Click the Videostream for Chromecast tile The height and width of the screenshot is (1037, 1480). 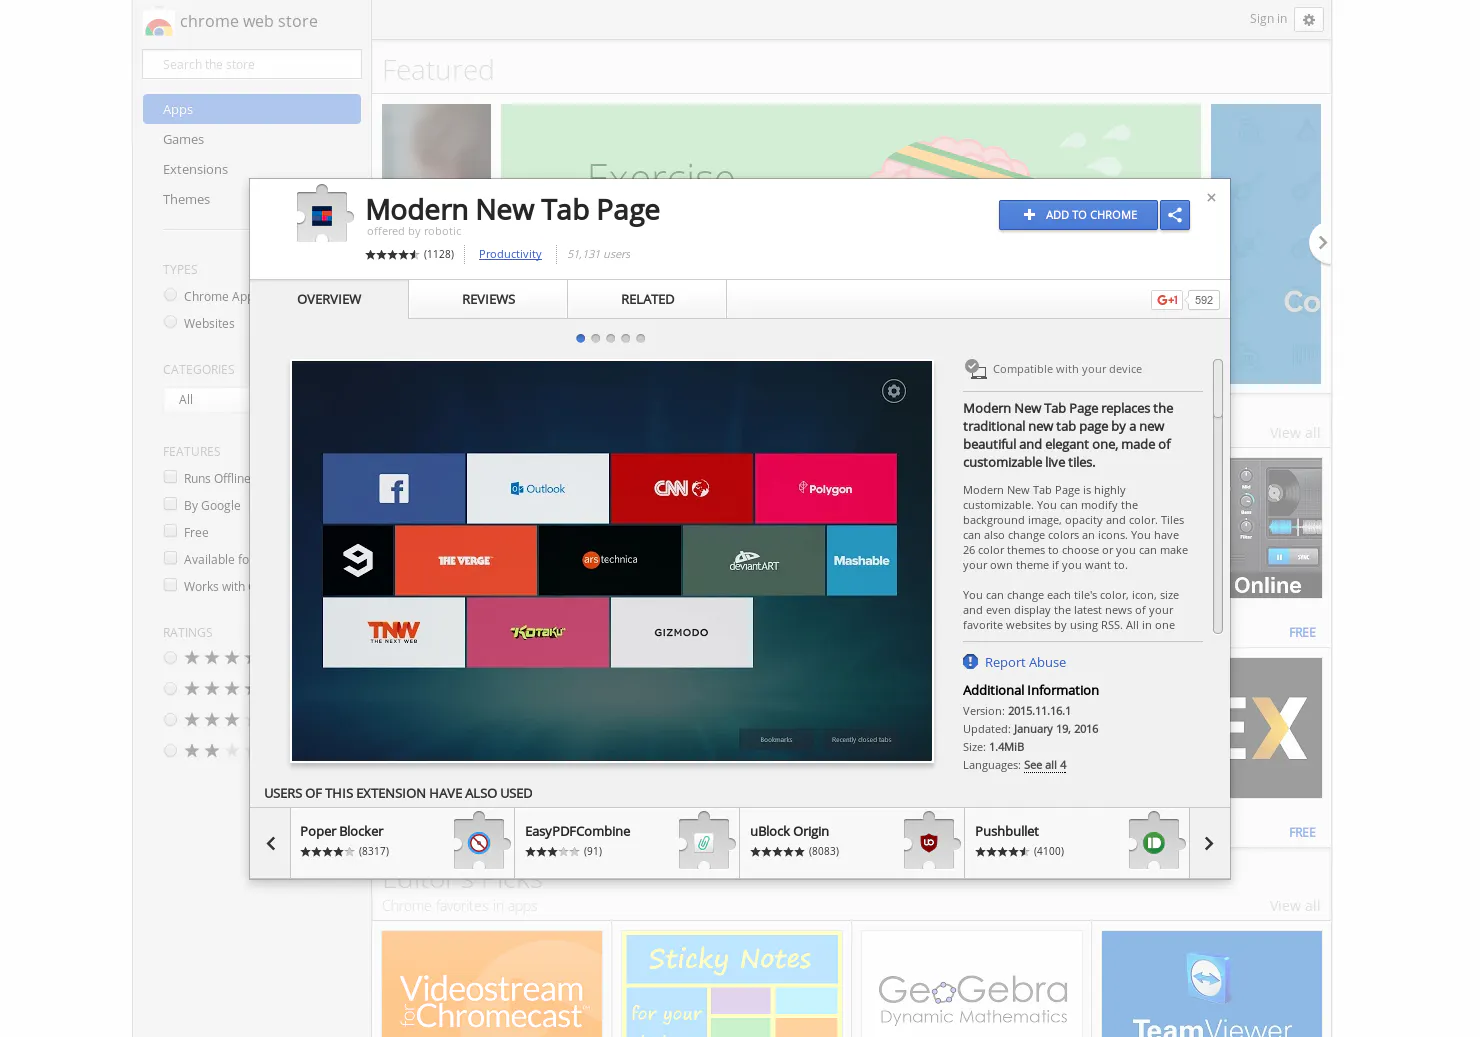492,984
